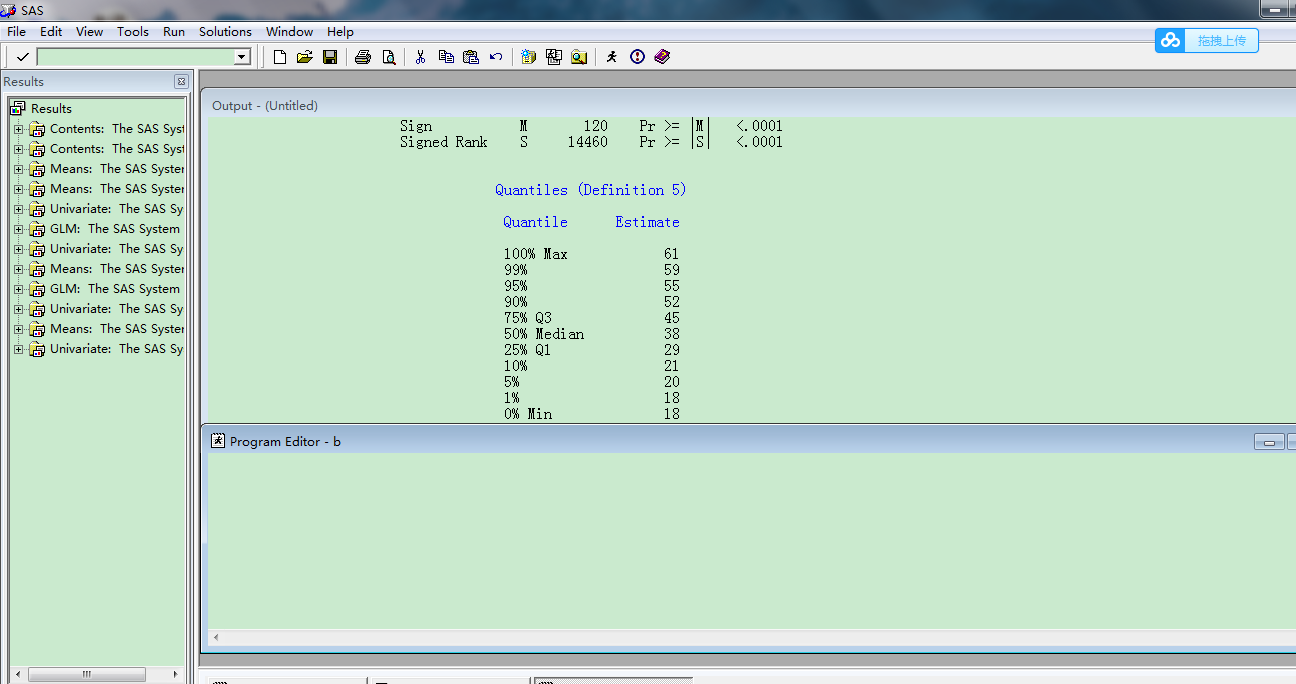Open SAS Explorer from the toolbar
The height and width of the screenshot is (684, 1296).
click(554, 57)
